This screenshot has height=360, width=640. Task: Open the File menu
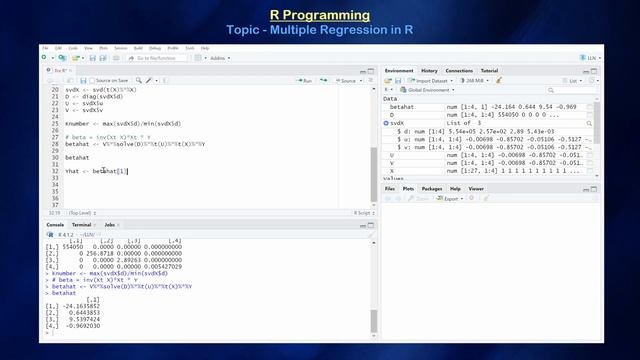pos(45,48)
